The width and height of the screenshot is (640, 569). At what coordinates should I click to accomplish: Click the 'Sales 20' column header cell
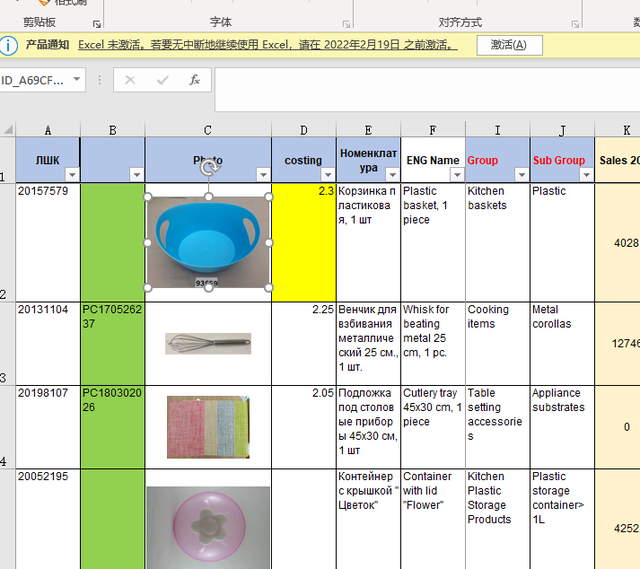[618, 160]
